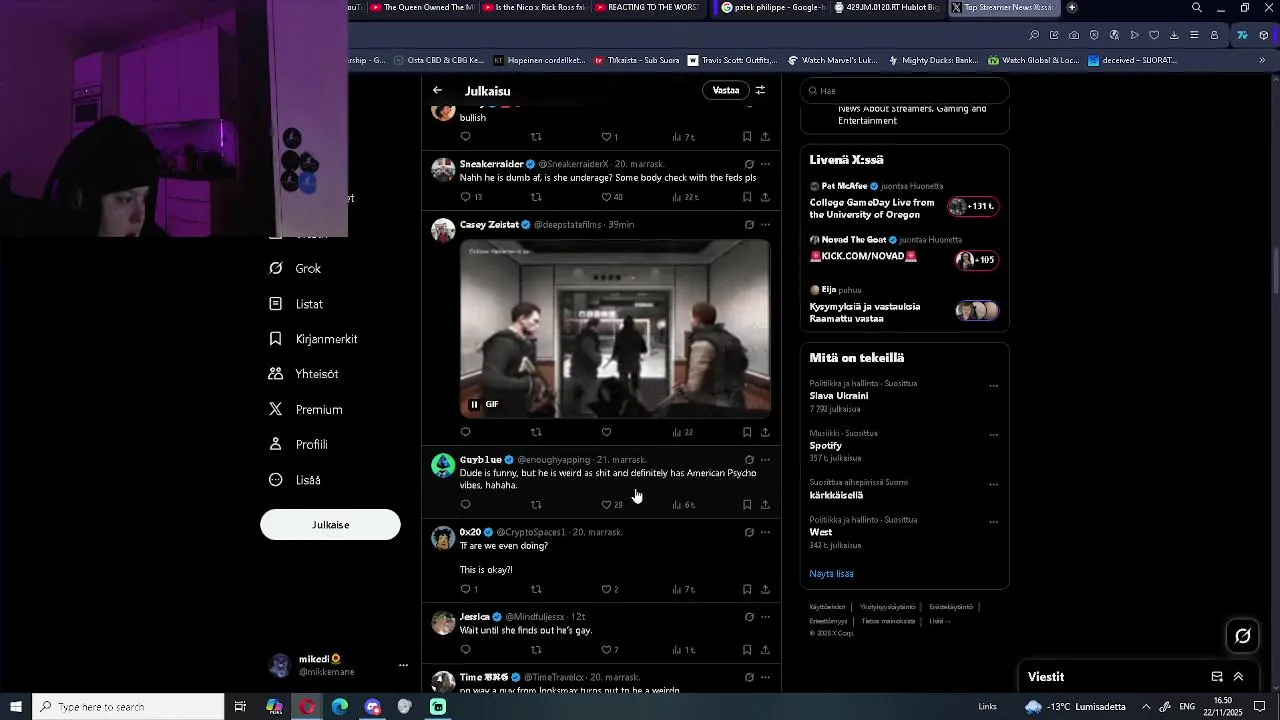Go back using the arrow next to Julkaisu

pos(437,90)
